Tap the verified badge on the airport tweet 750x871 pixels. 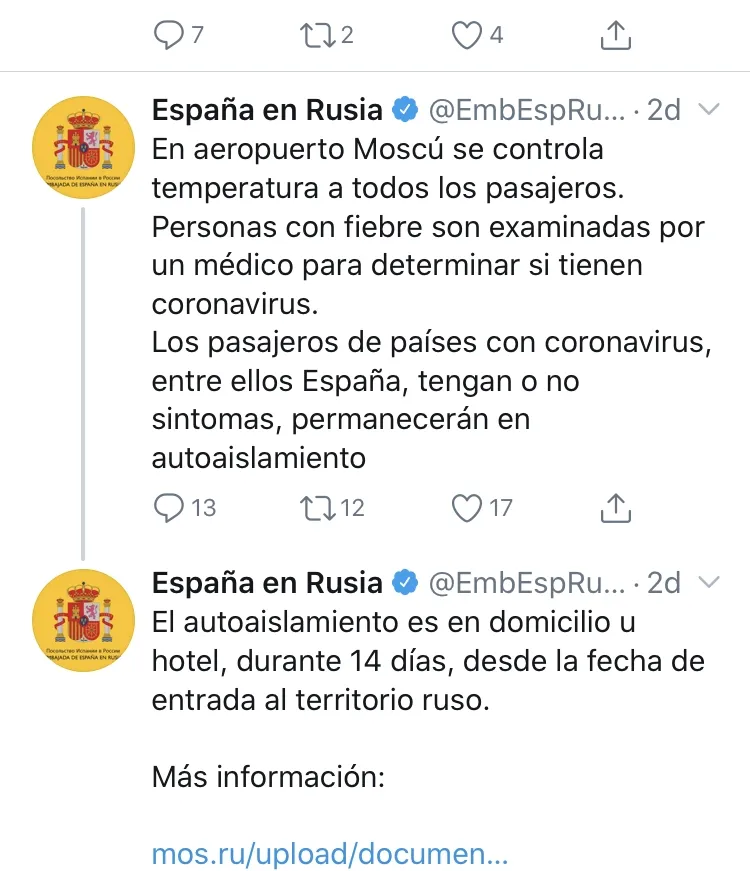click(x=404, y=110)
